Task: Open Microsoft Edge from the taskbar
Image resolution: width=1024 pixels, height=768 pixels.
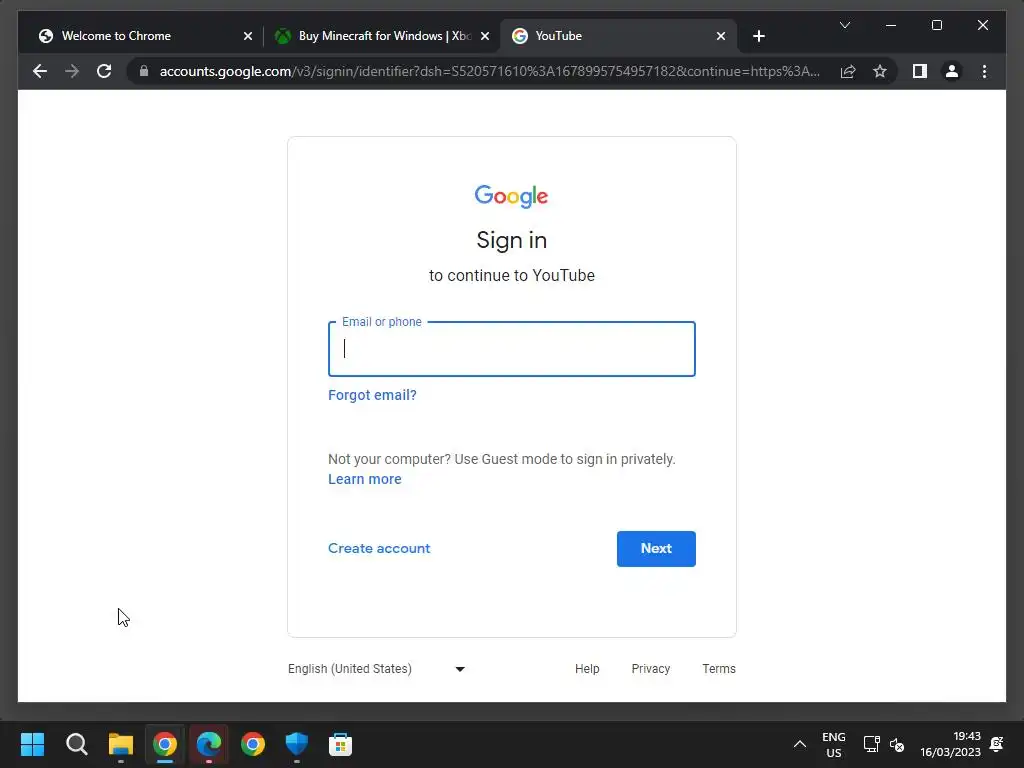Action: tap(209, 744)
